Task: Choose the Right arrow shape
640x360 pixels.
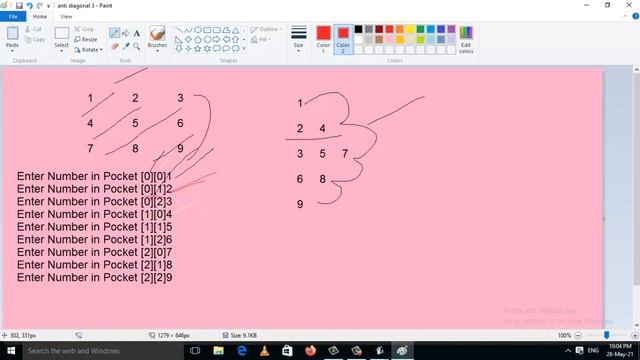Action: pyautogui.click(x=217, y=40)
